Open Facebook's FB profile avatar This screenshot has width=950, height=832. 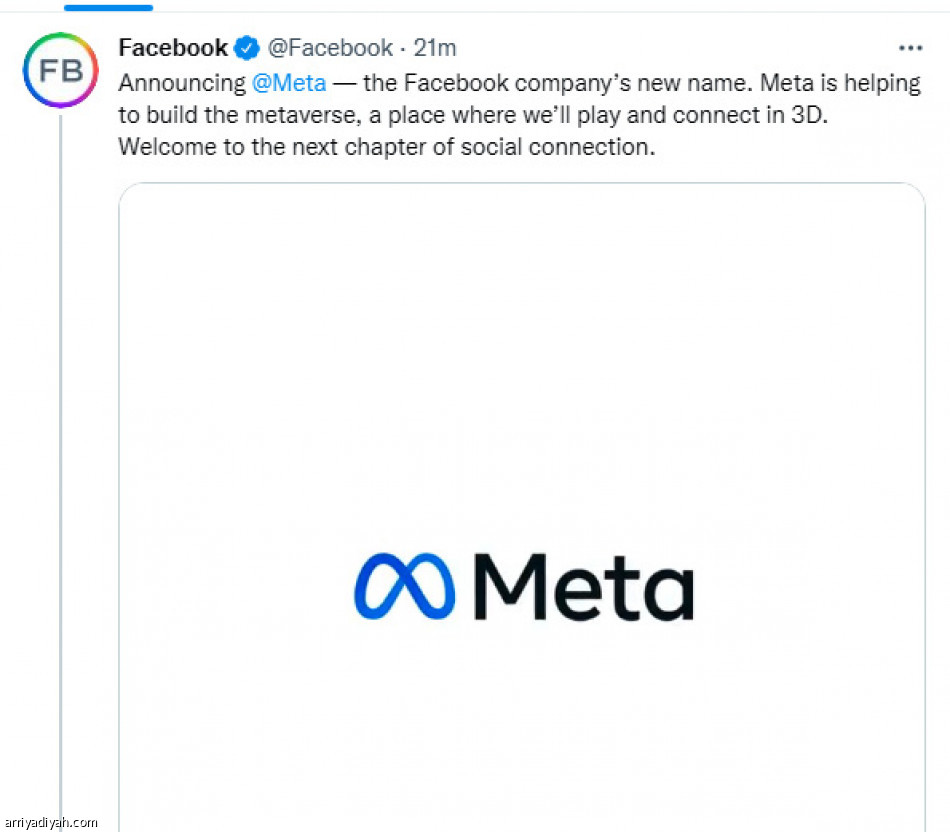coord(60,71)
